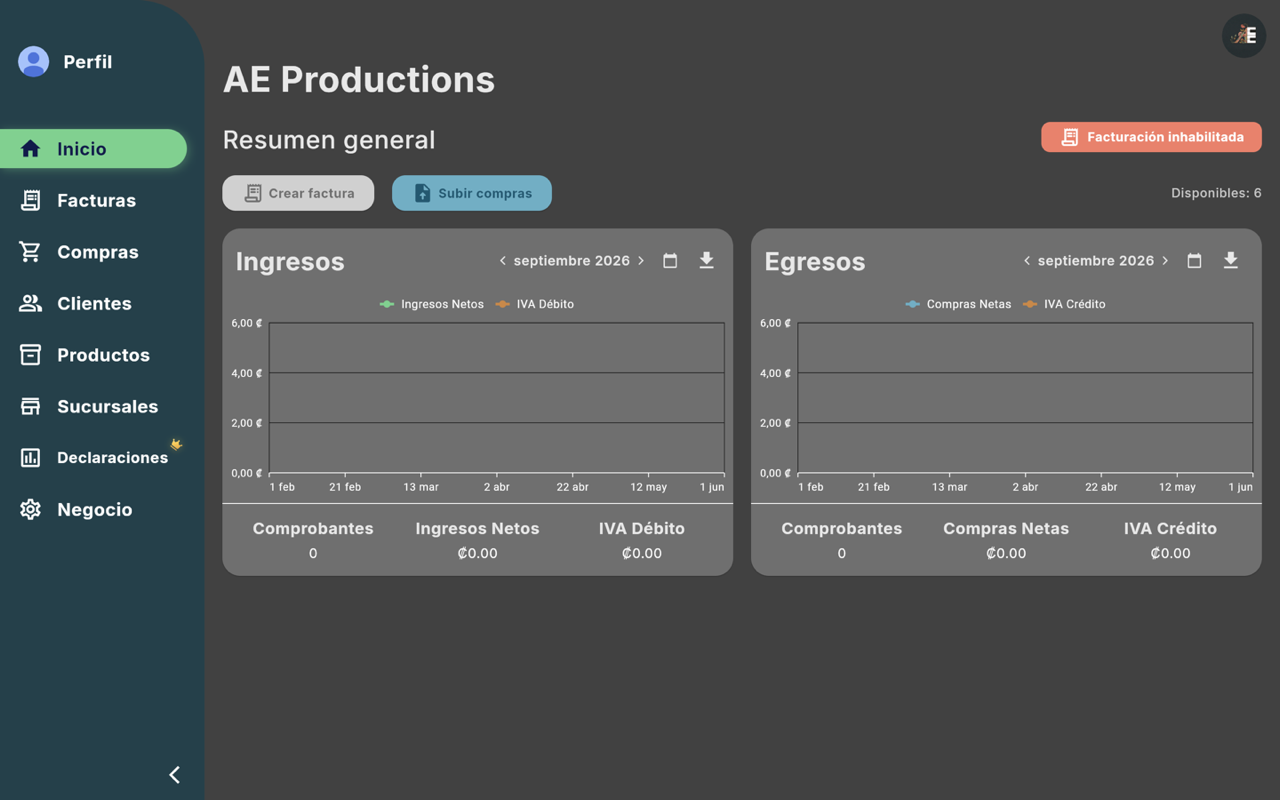Open the calendar picker in Egresos card

coord(1194,261)
